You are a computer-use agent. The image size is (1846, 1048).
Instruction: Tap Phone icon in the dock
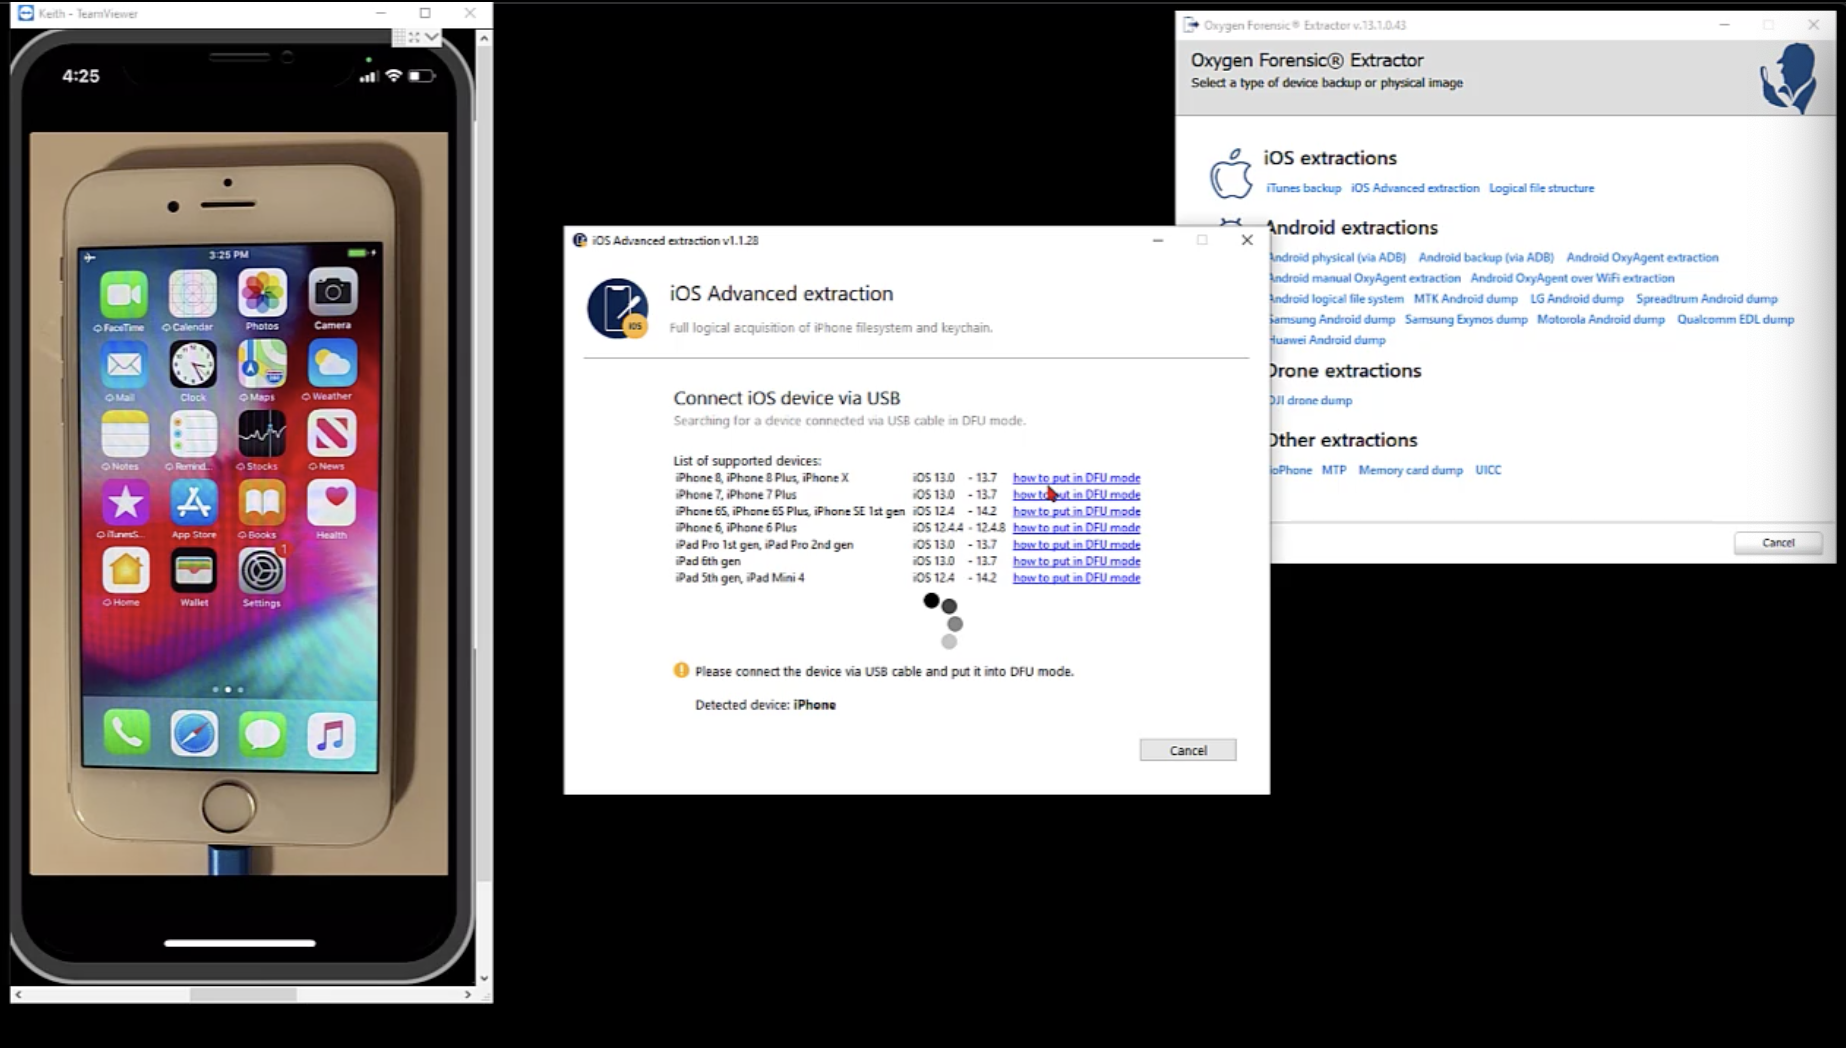[127, 734]
